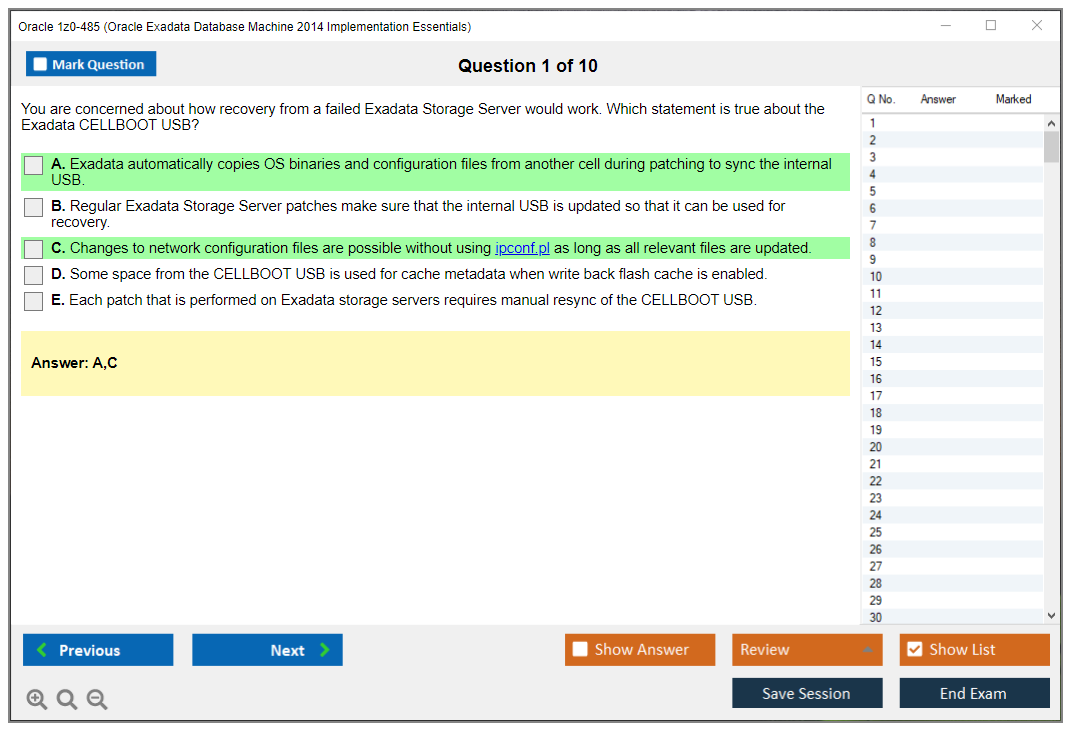Image resolution: width=1075 pixels, height=735 pixels.
Task: Select question 25 in the list
Action: pyautogui.click(x=876, y=532)
